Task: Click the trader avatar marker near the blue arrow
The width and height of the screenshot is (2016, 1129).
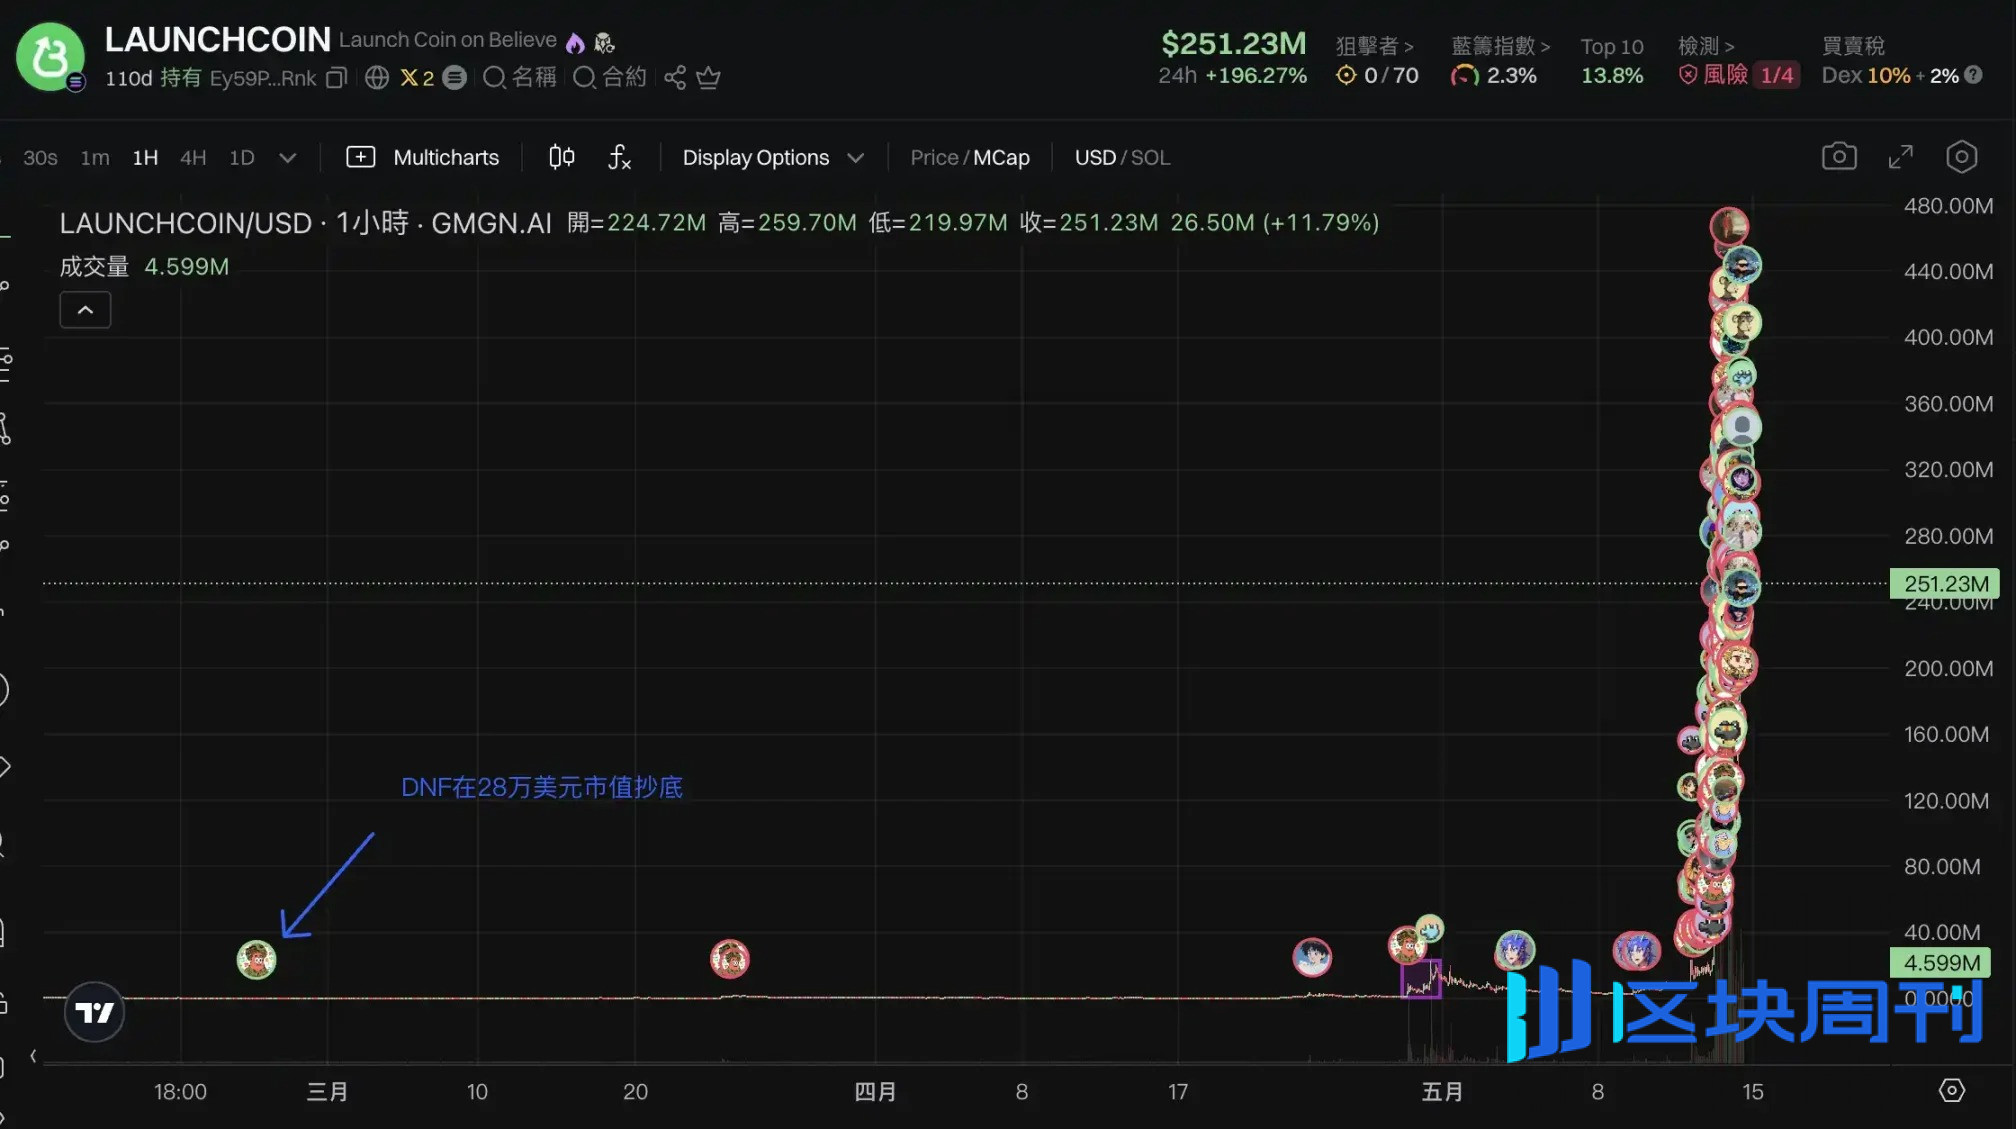Action: [256, 960]
